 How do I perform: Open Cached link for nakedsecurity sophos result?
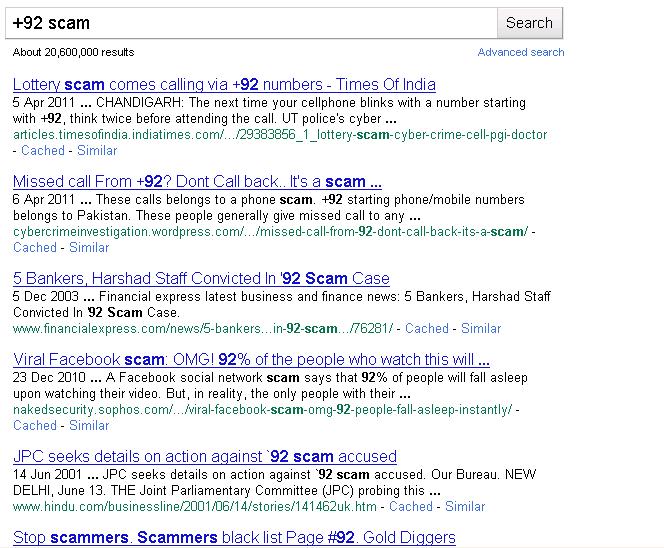pos(35,425)
